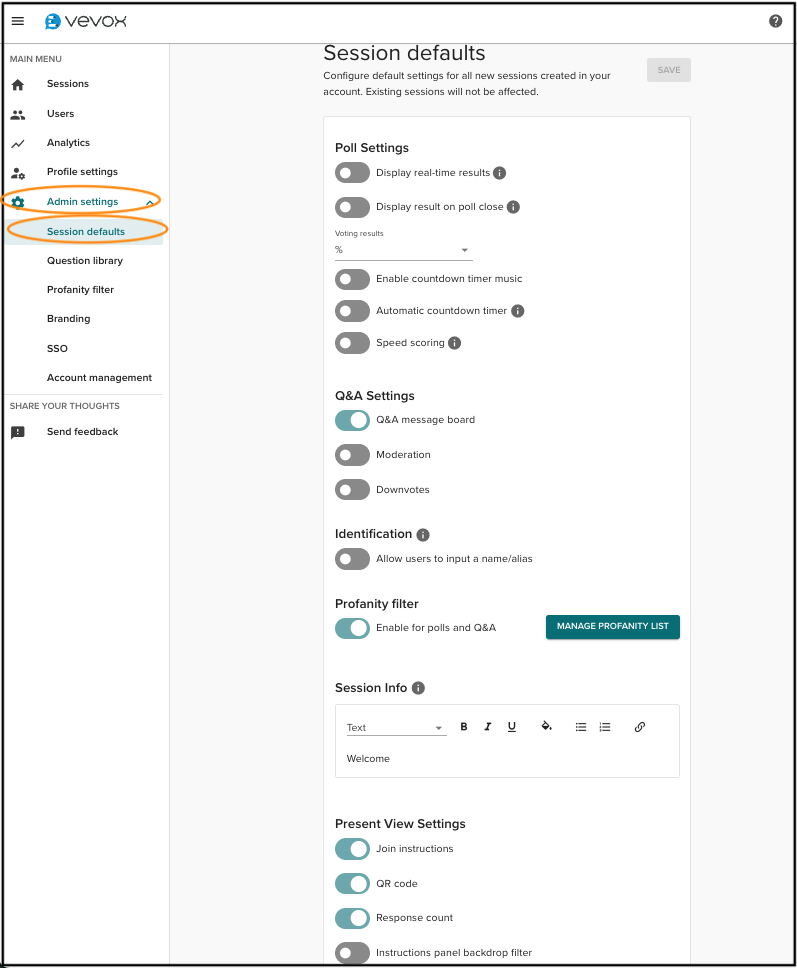Open Analytics in main menu

tap(69, 143)
